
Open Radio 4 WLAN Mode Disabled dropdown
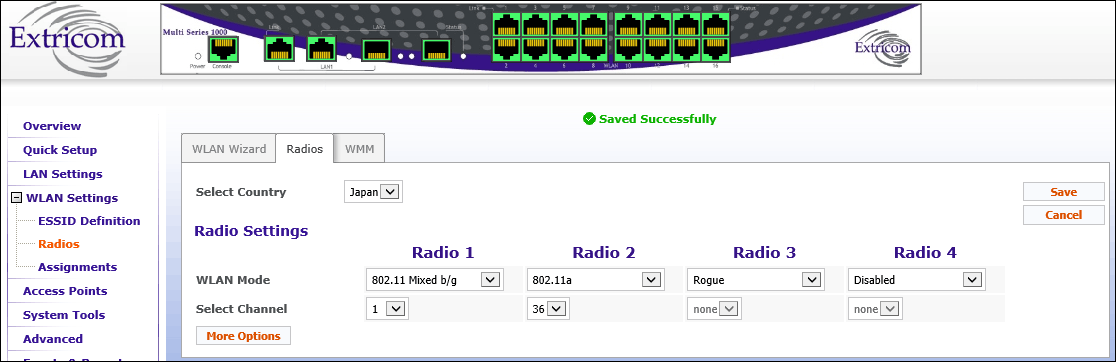[917, 280]
